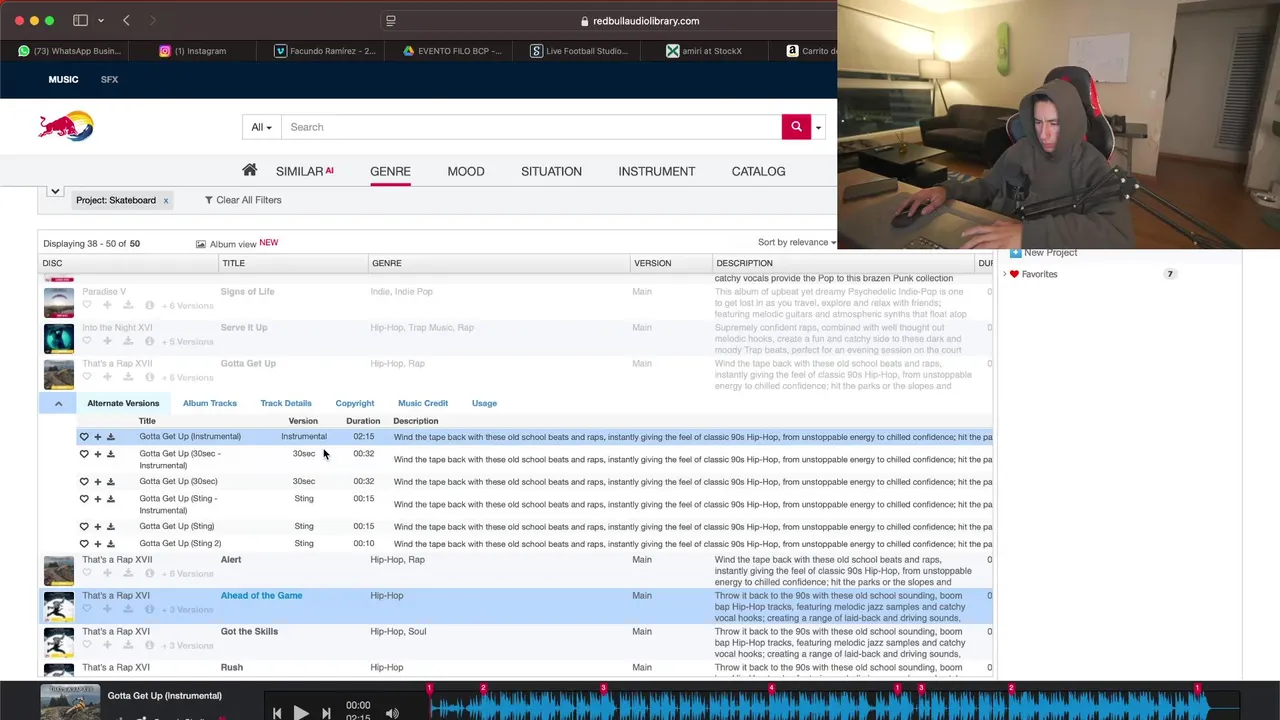This screenshot has height=720, width=1280.
Task: Skip to previous track in player
Action: point(277,713)
